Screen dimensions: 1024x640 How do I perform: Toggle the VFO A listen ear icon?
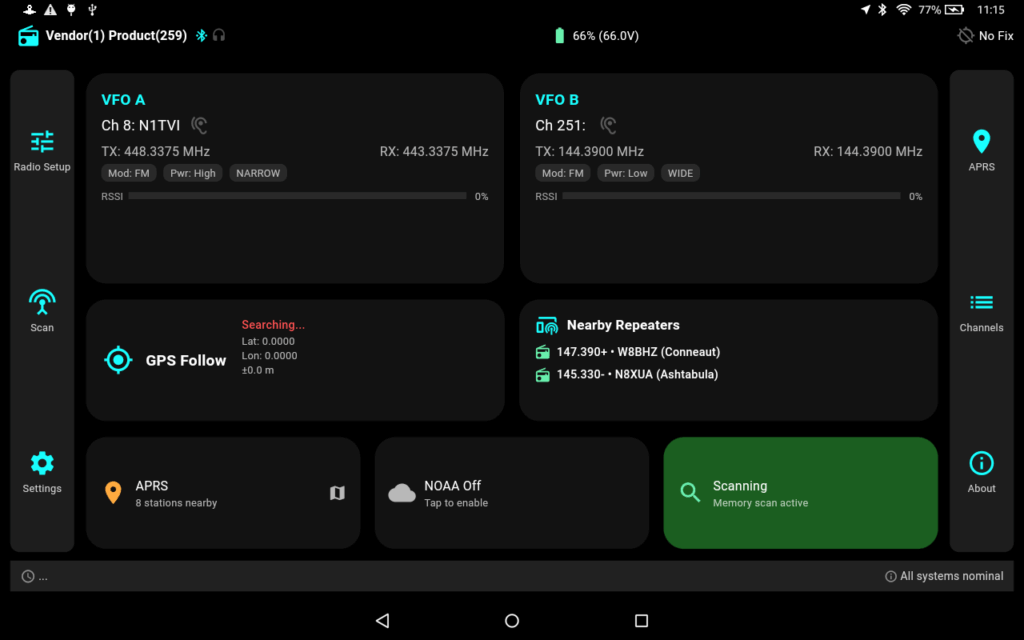pyautogui.click(x=199, y=125)
